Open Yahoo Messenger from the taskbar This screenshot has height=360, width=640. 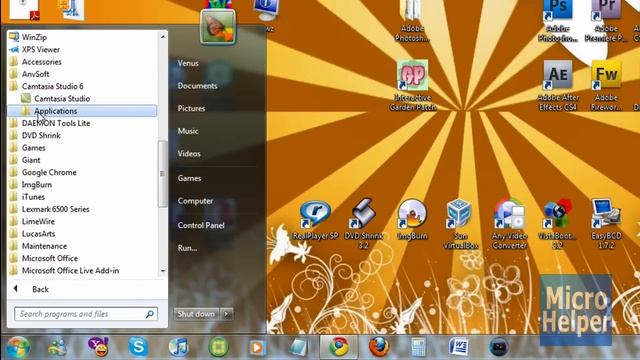pos(98,347)
